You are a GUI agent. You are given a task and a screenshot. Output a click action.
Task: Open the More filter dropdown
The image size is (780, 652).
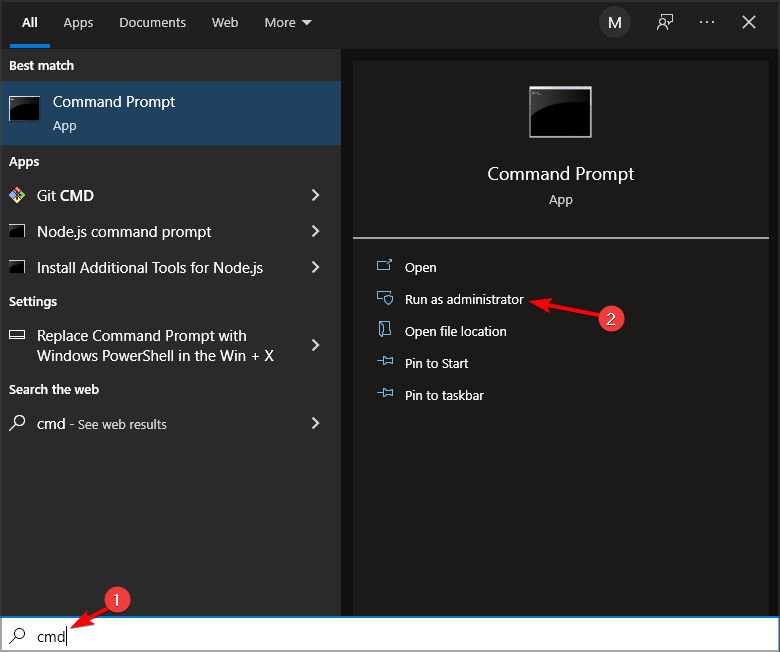pyautogui.click(x=288, y=22)
